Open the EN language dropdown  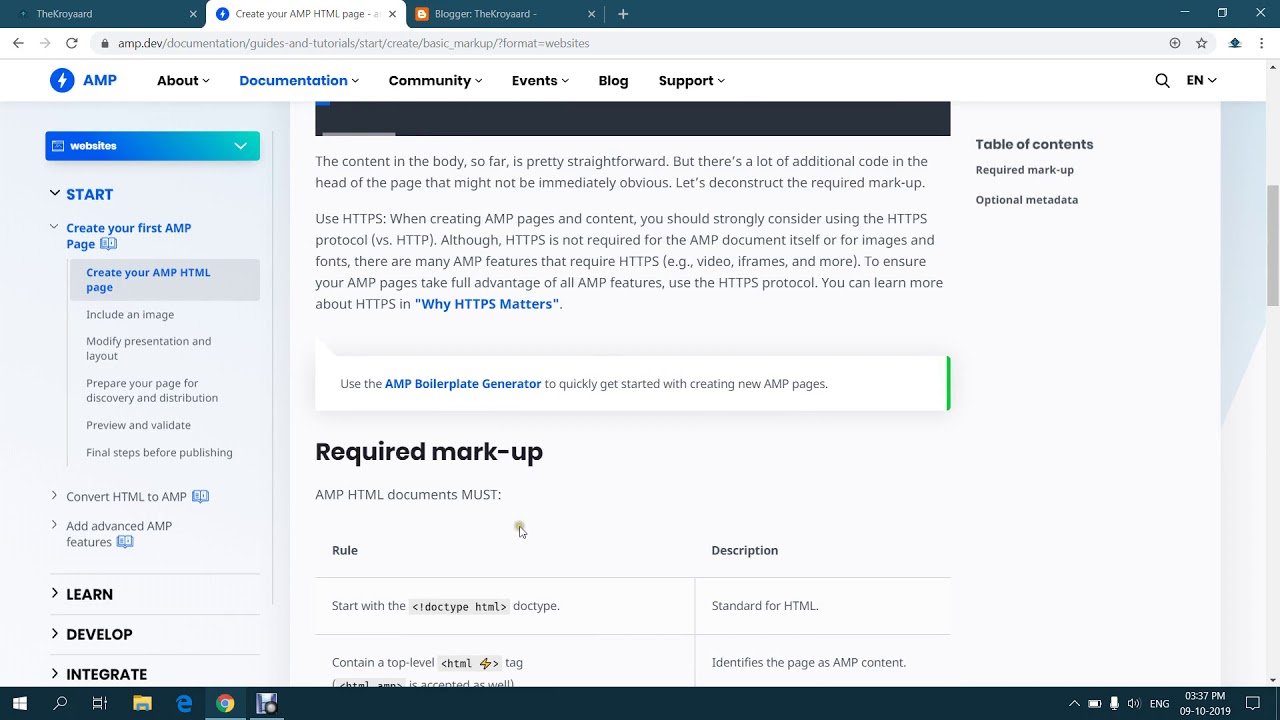coord(1201,80)
